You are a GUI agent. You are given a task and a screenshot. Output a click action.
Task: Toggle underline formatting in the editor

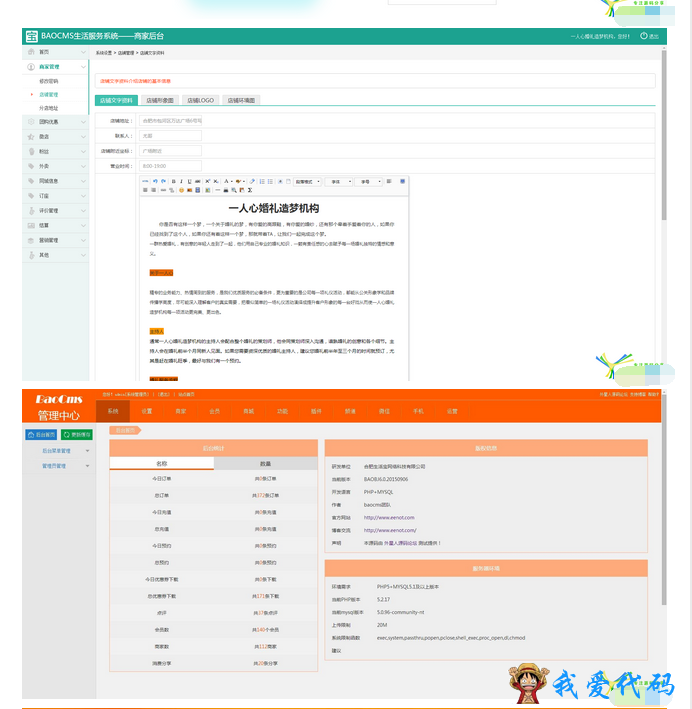click(190, 181)
